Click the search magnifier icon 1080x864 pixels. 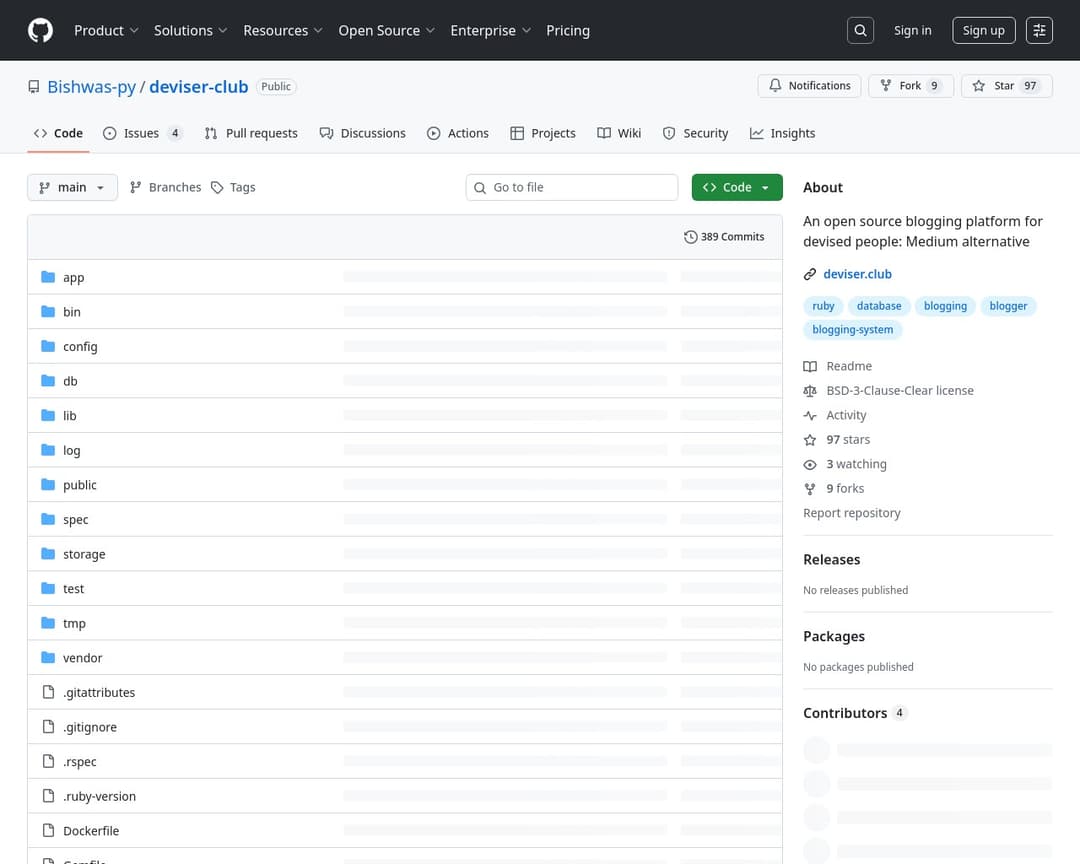click(x=860, y=30)
